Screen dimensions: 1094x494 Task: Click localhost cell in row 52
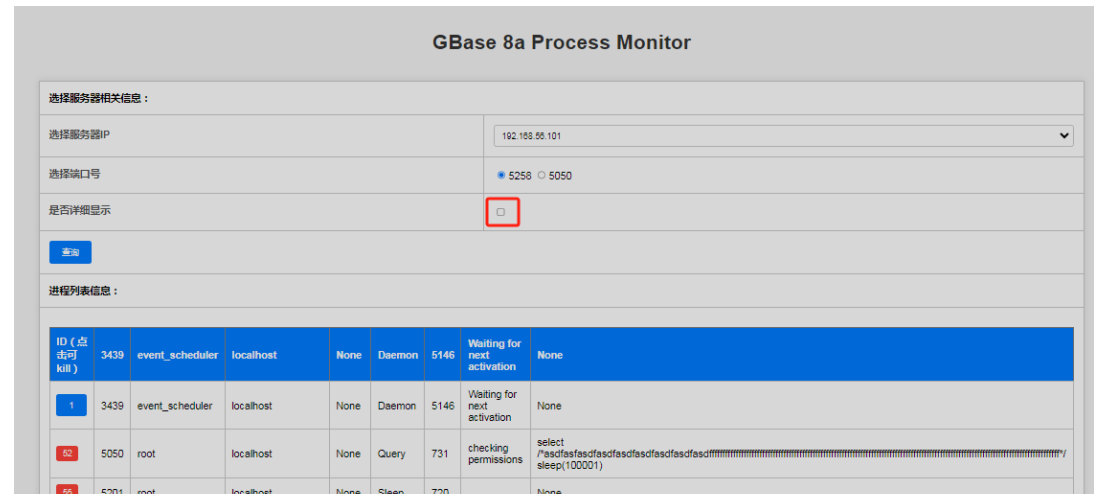point(252,454)
